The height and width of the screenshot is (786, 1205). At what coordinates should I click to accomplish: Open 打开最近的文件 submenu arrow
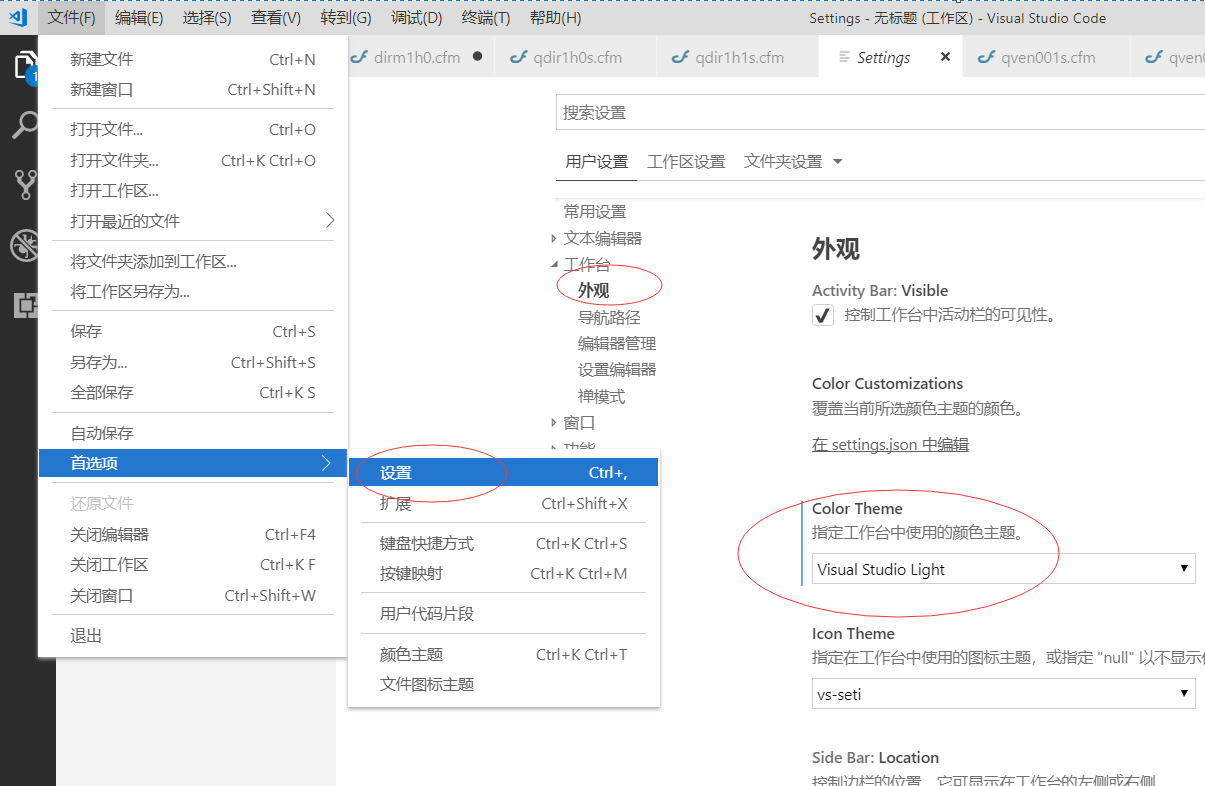328,220
